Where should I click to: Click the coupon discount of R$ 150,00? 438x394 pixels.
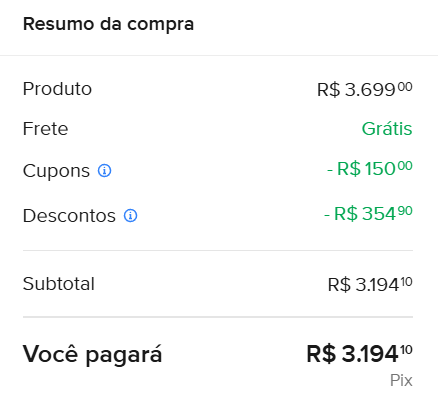click(370, 168)
